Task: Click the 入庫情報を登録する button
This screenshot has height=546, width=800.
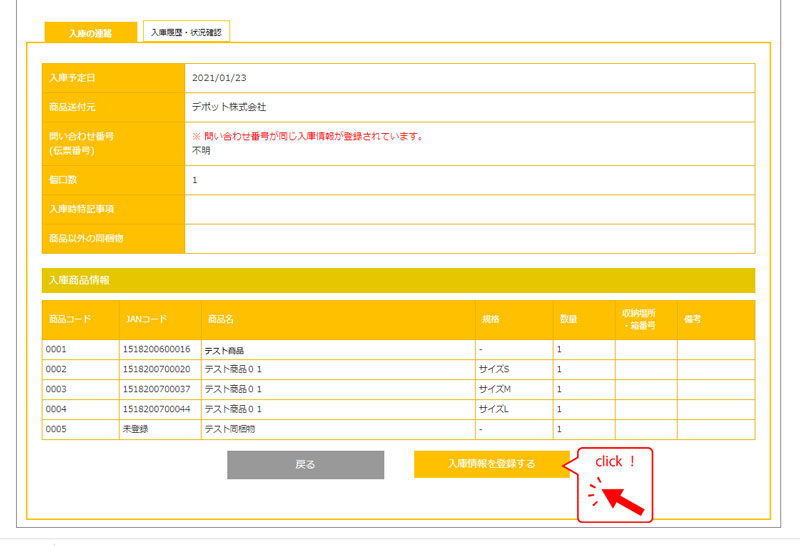Action: [x=491, y=464]
